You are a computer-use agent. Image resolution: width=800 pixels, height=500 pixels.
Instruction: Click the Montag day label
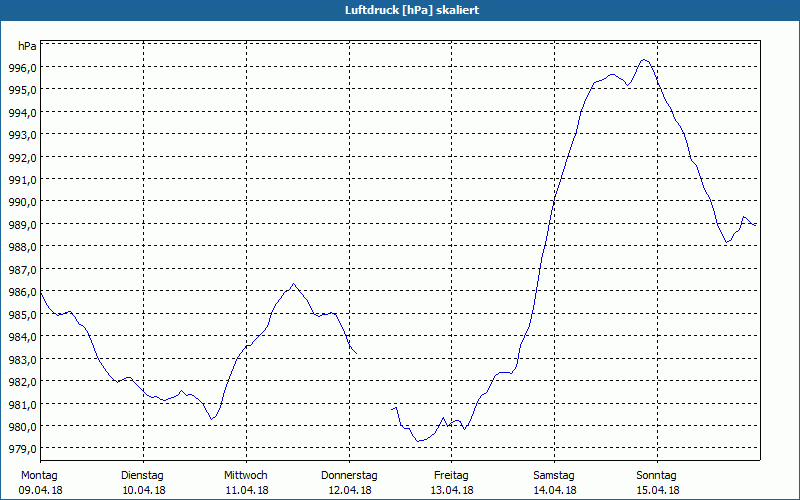pyautogui.click(x=39, y=476)
